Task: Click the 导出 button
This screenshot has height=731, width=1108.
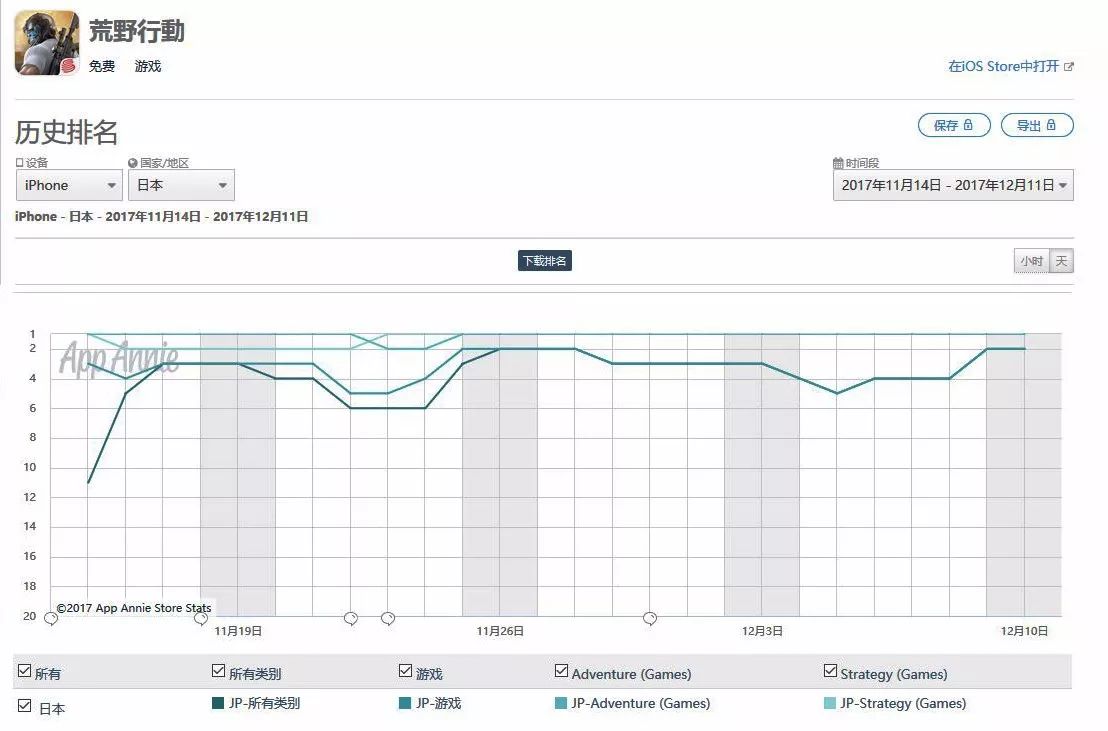Action: [1037, 125]
